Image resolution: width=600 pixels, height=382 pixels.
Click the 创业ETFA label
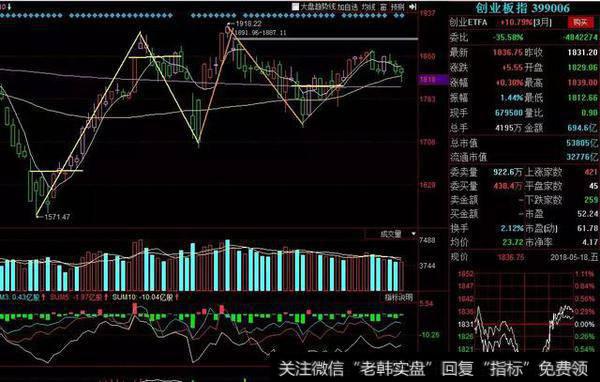click(468, 22)
